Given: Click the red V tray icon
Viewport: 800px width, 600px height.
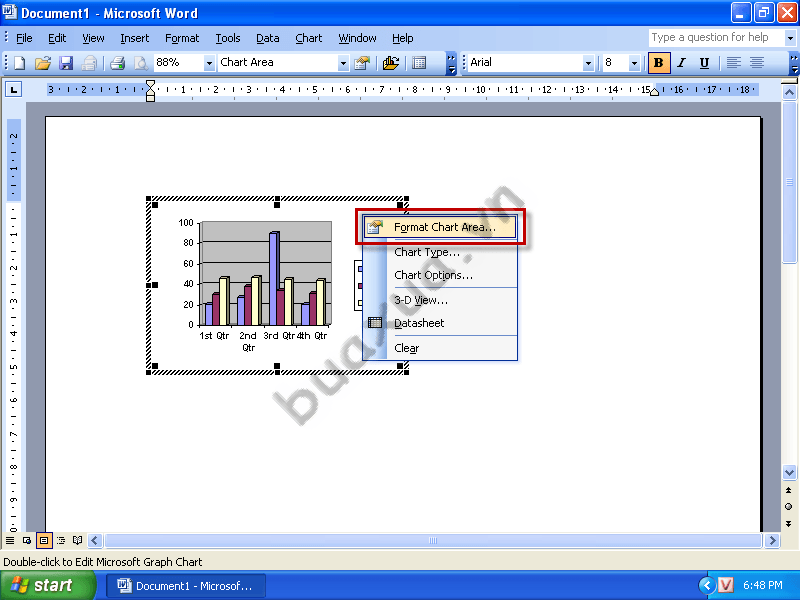Looking at the screenshot, I should click(x=726, y=585).
